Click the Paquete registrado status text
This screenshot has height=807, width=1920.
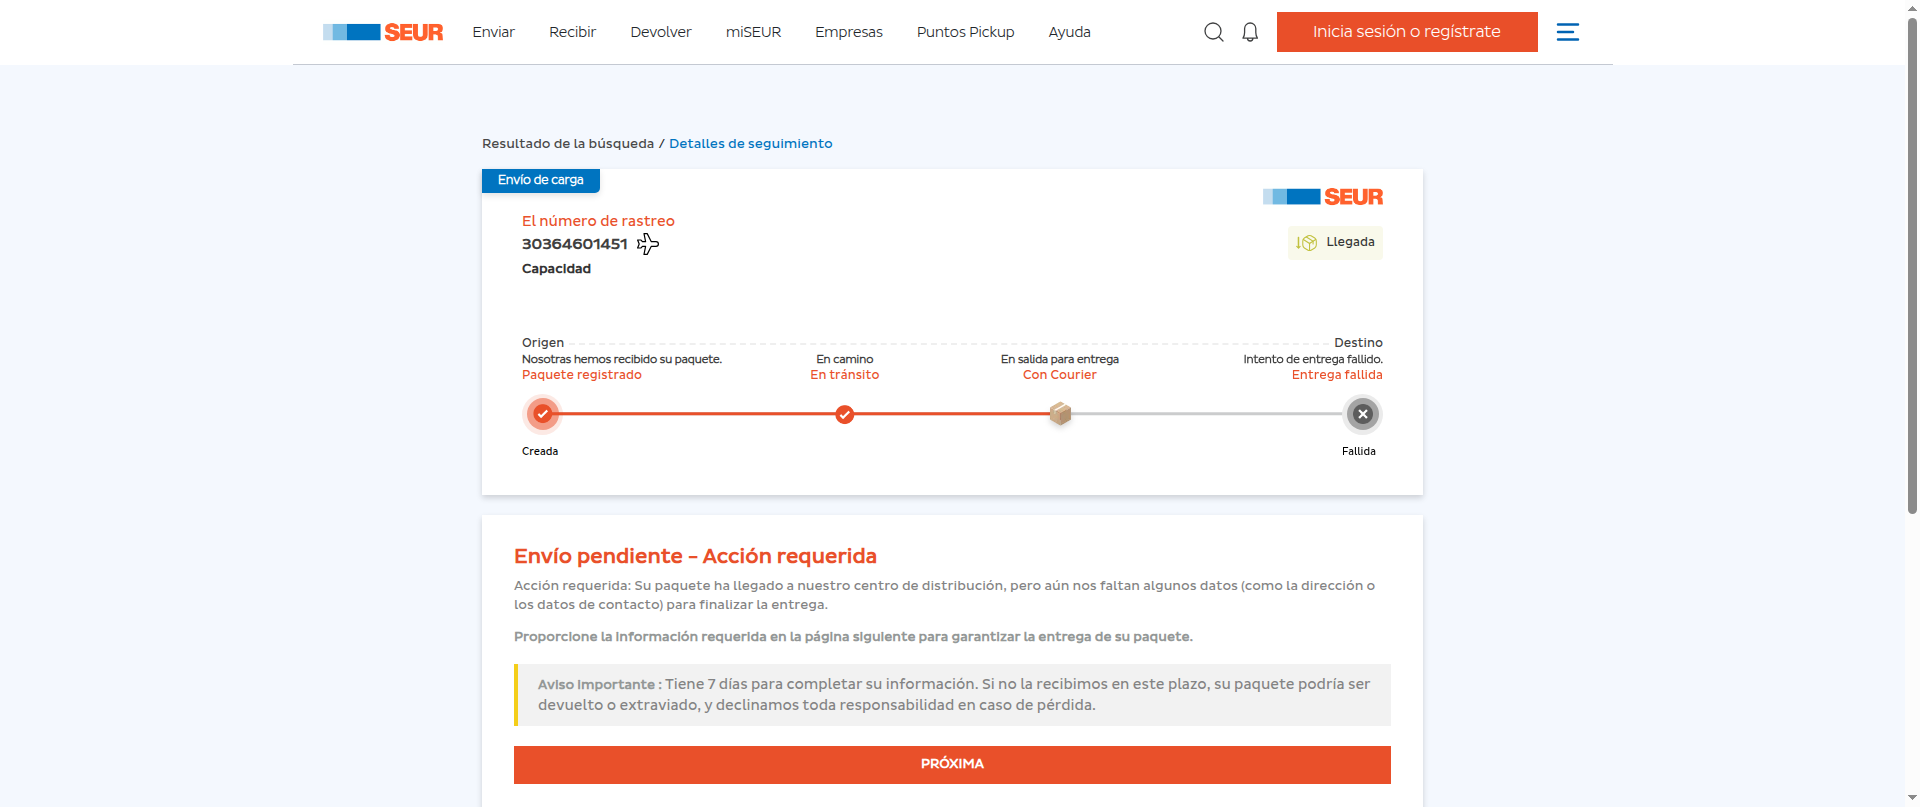click(x=581, y=375)
